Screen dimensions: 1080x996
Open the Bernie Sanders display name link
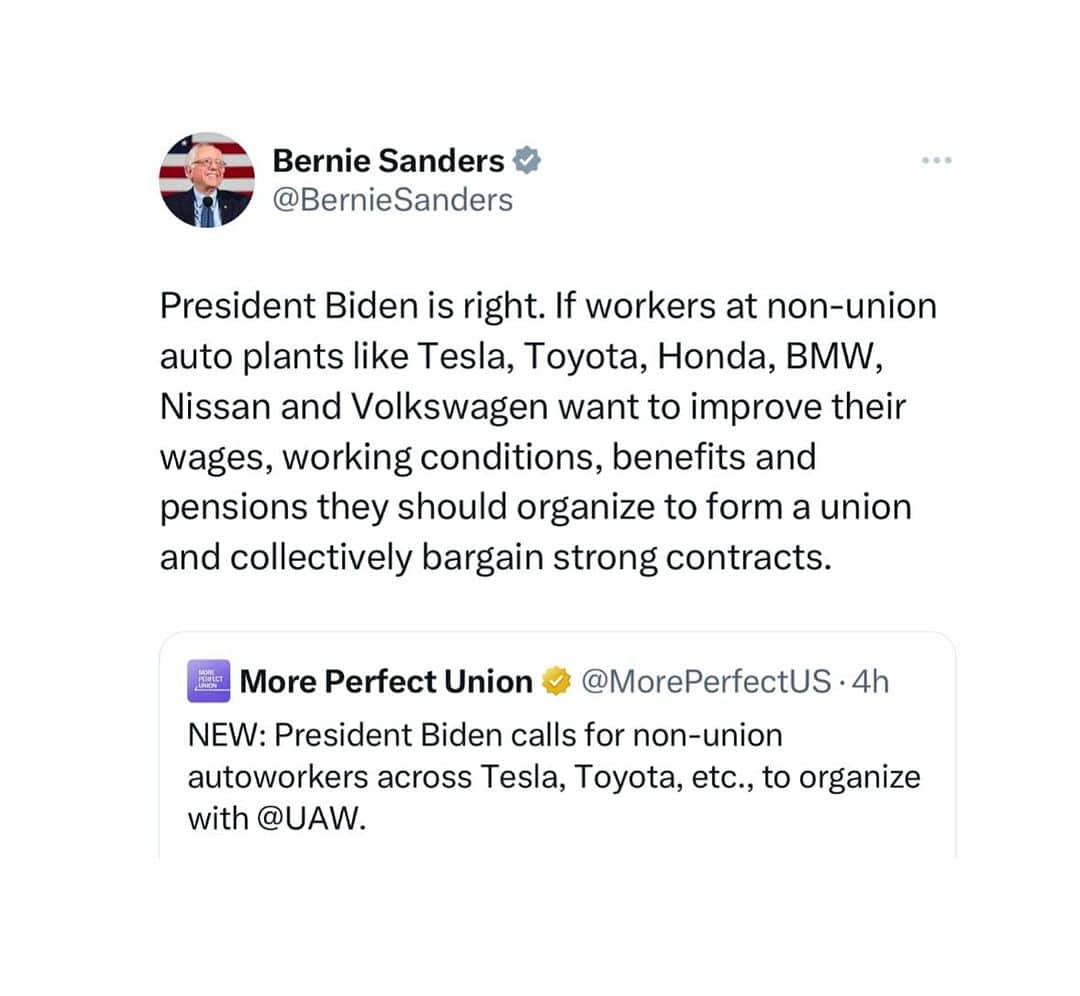[x=388, y=160]
